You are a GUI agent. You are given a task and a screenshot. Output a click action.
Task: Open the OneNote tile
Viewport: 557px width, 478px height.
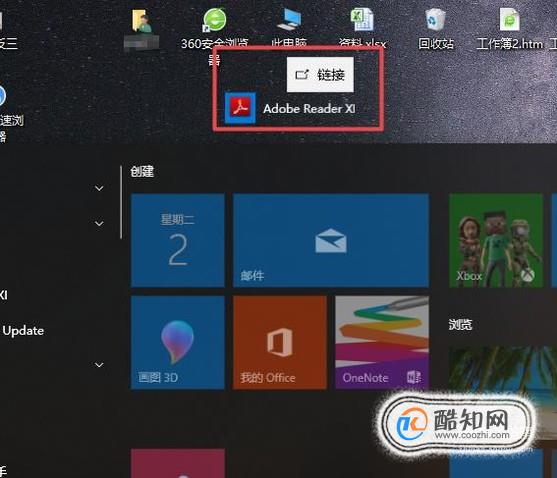[x=382, y=342]
